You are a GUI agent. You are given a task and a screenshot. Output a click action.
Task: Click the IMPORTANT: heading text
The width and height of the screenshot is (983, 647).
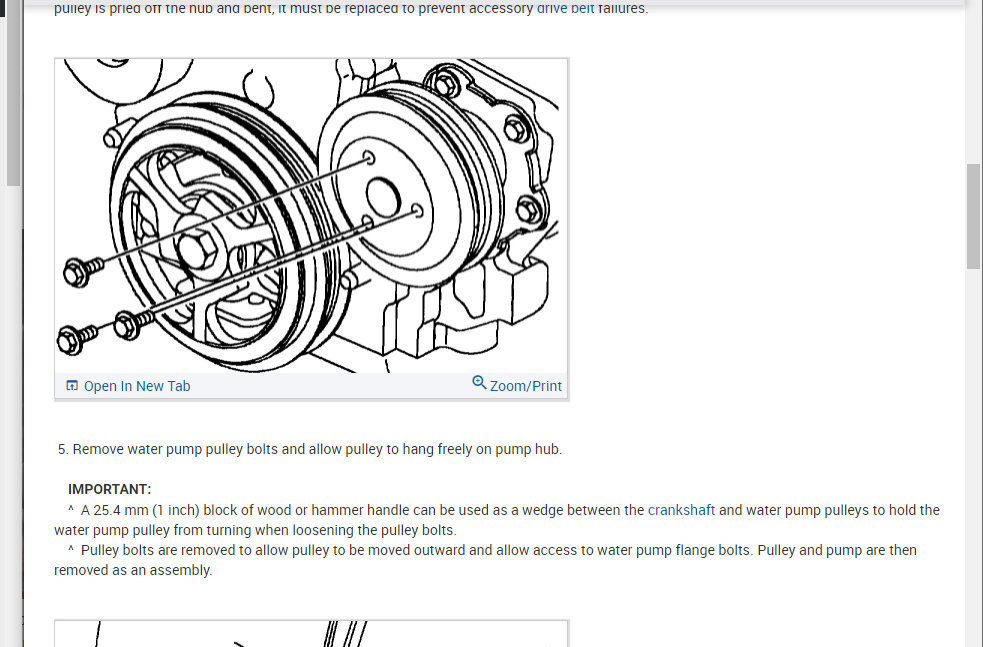pos(110,490)
